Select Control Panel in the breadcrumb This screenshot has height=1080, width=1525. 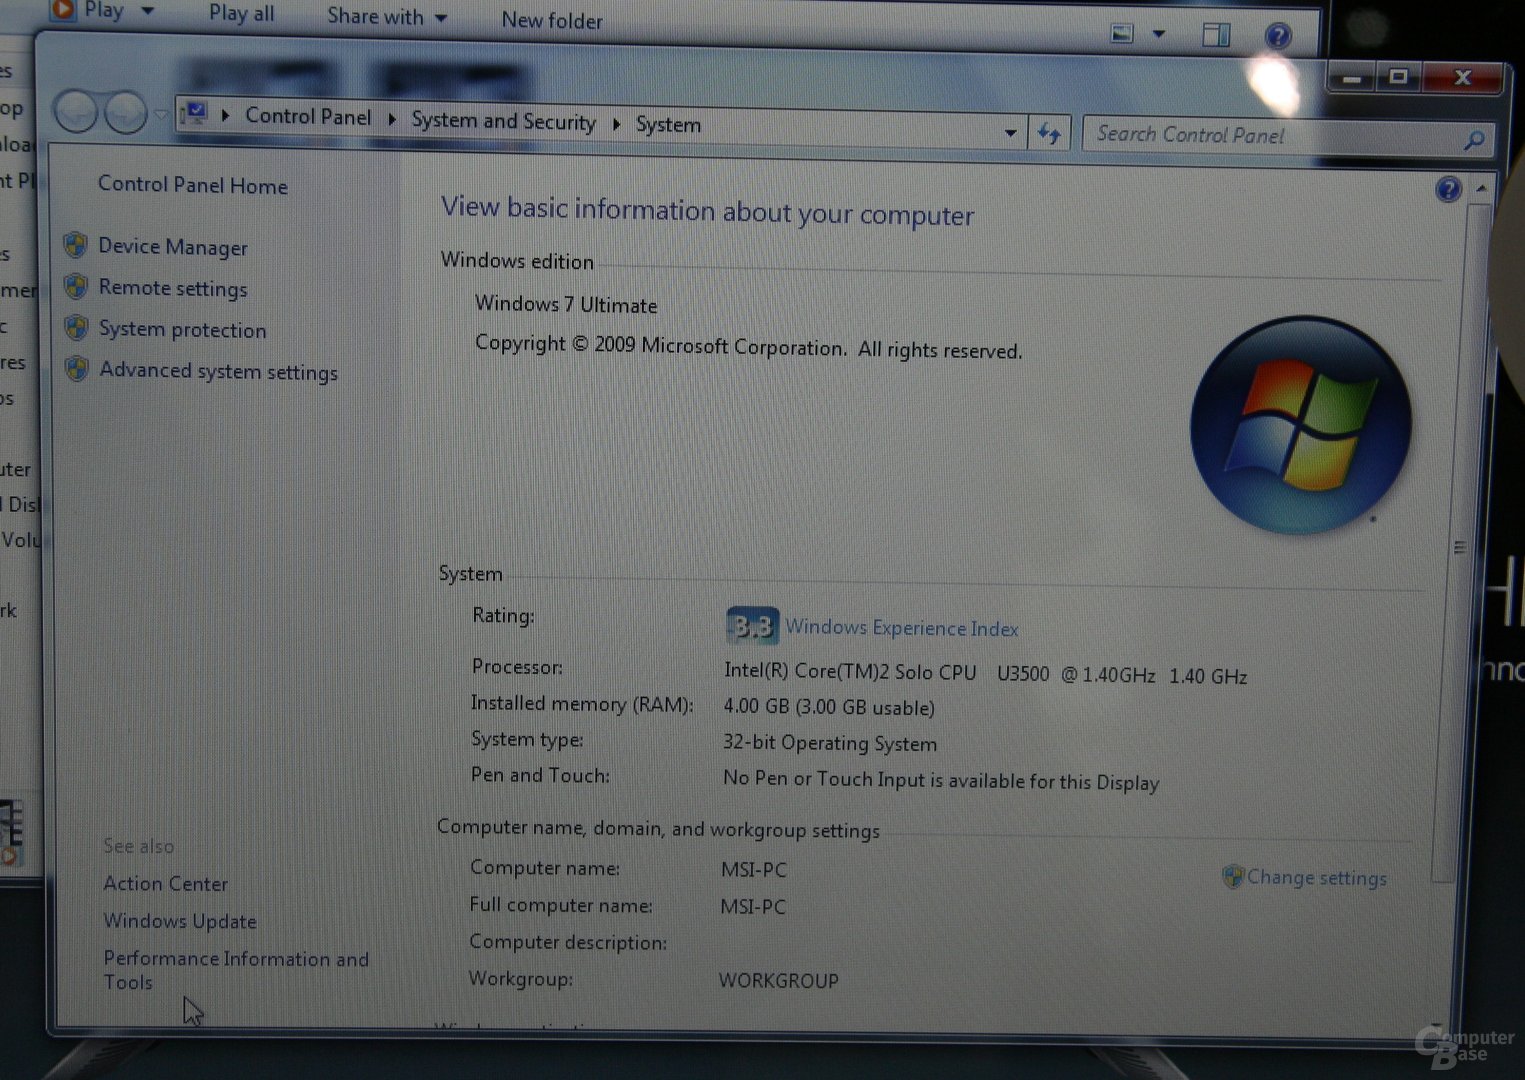point(308,117)
